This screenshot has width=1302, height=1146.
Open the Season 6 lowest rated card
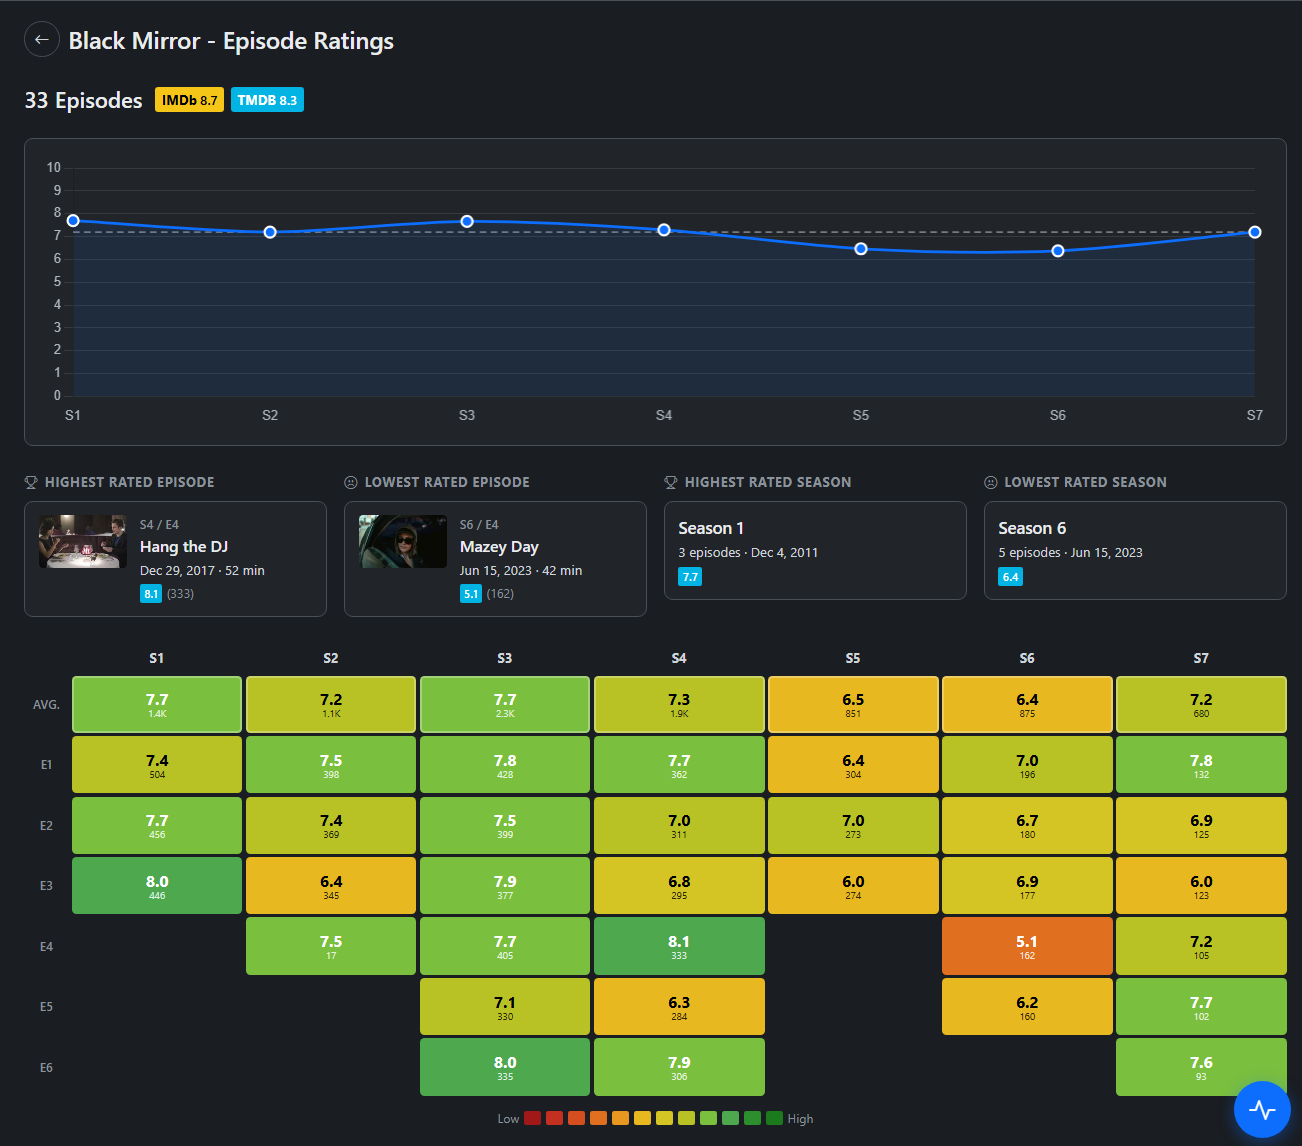(1135, 550)
